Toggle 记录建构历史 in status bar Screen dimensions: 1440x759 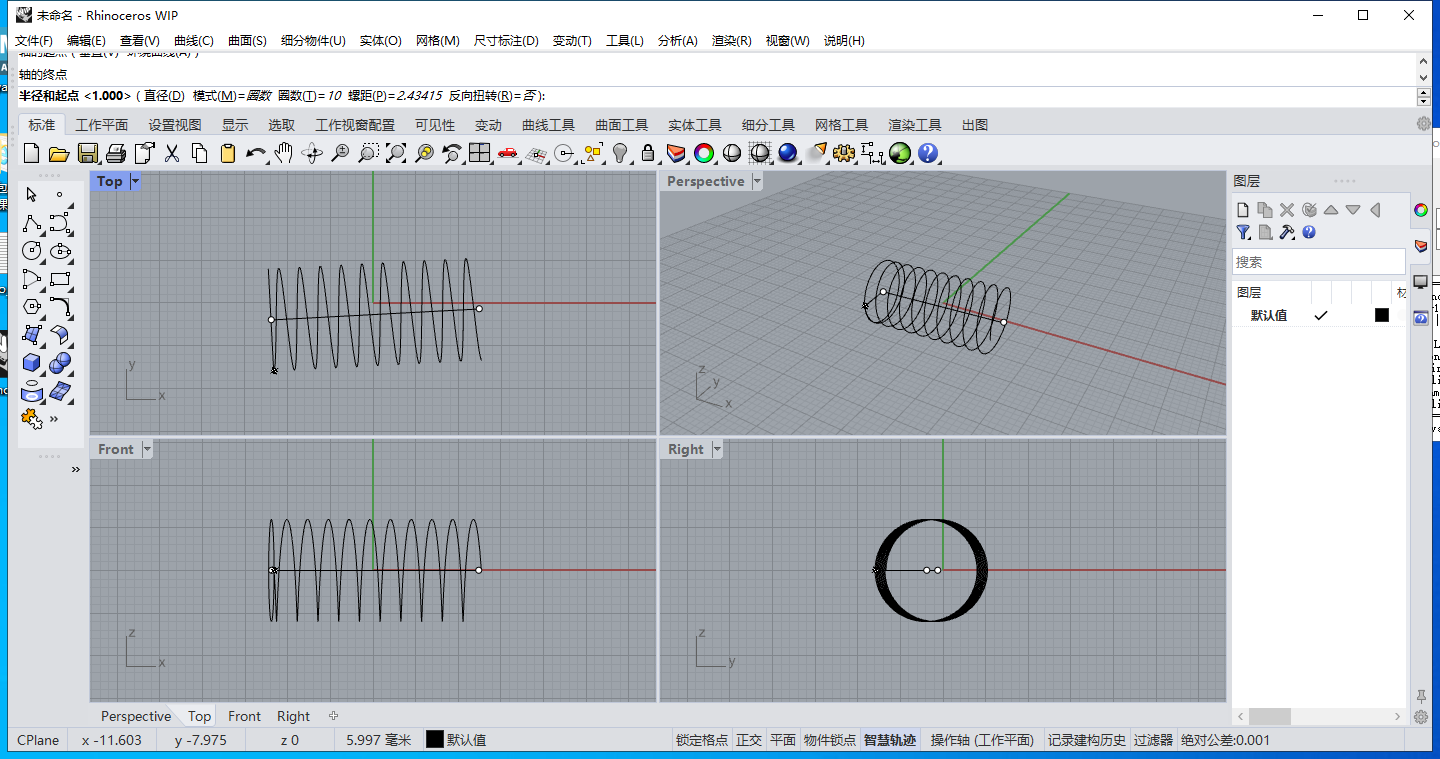1086,740
